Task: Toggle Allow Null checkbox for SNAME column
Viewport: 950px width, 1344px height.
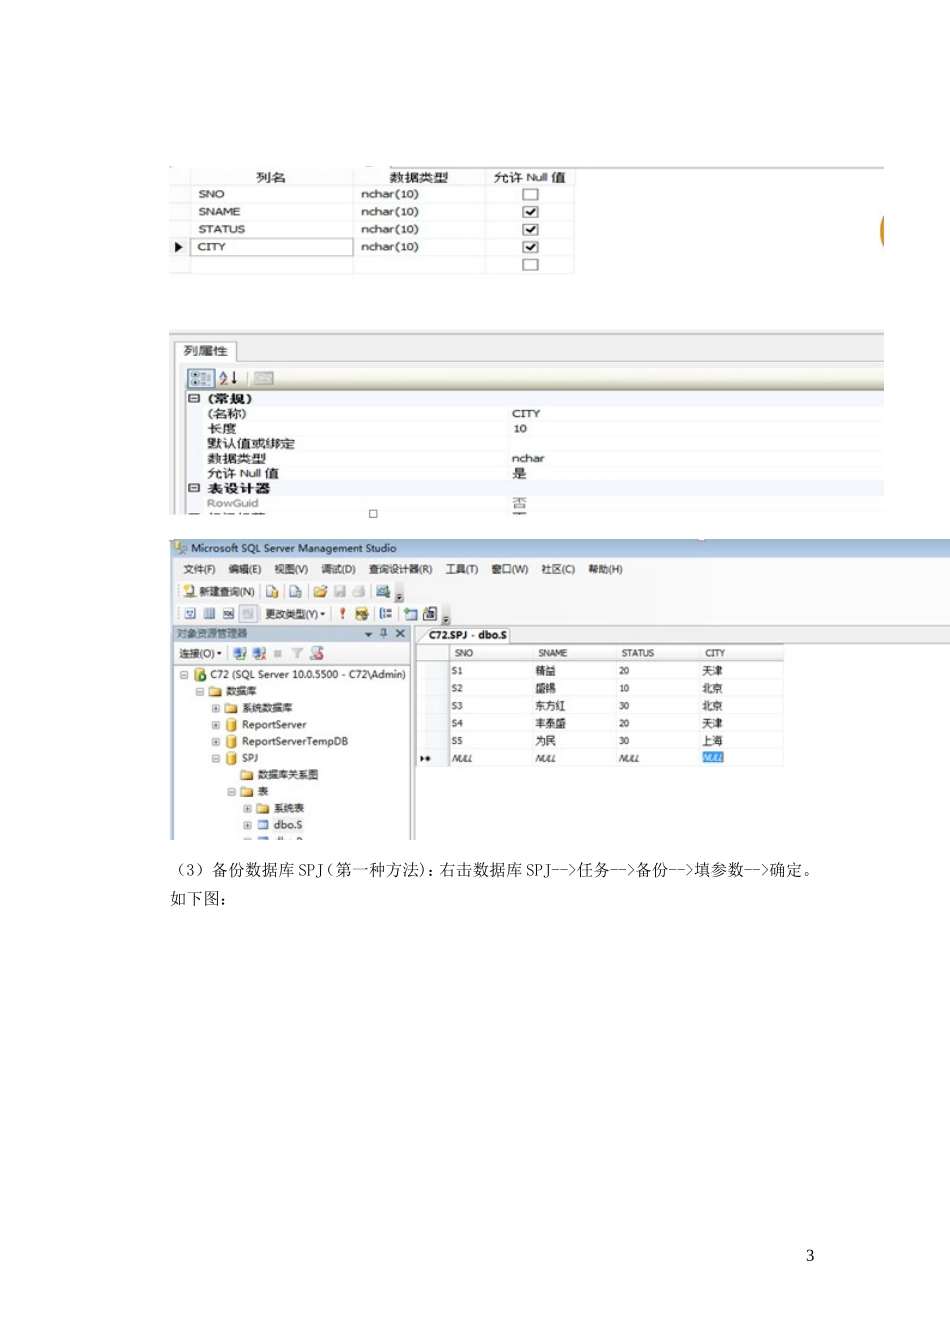Action: click(530, 211)
